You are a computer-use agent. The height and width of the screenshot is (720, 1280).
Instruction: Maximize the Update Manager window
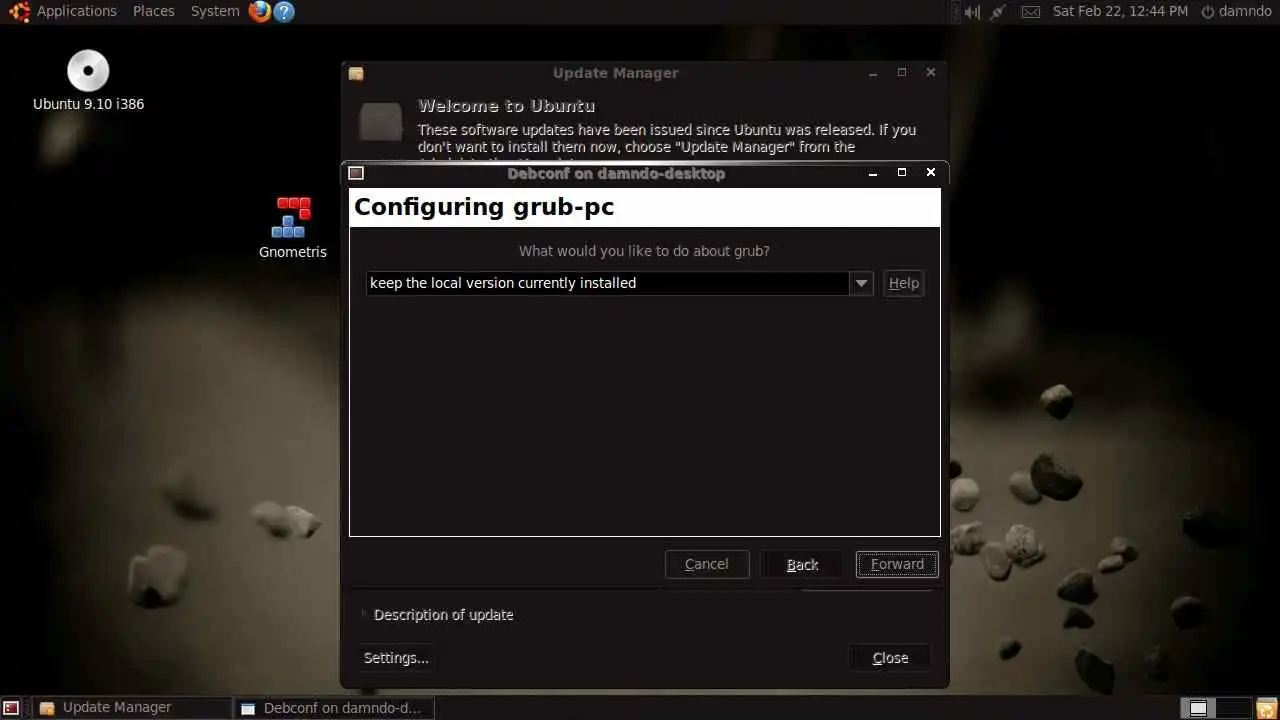[902, 73]
